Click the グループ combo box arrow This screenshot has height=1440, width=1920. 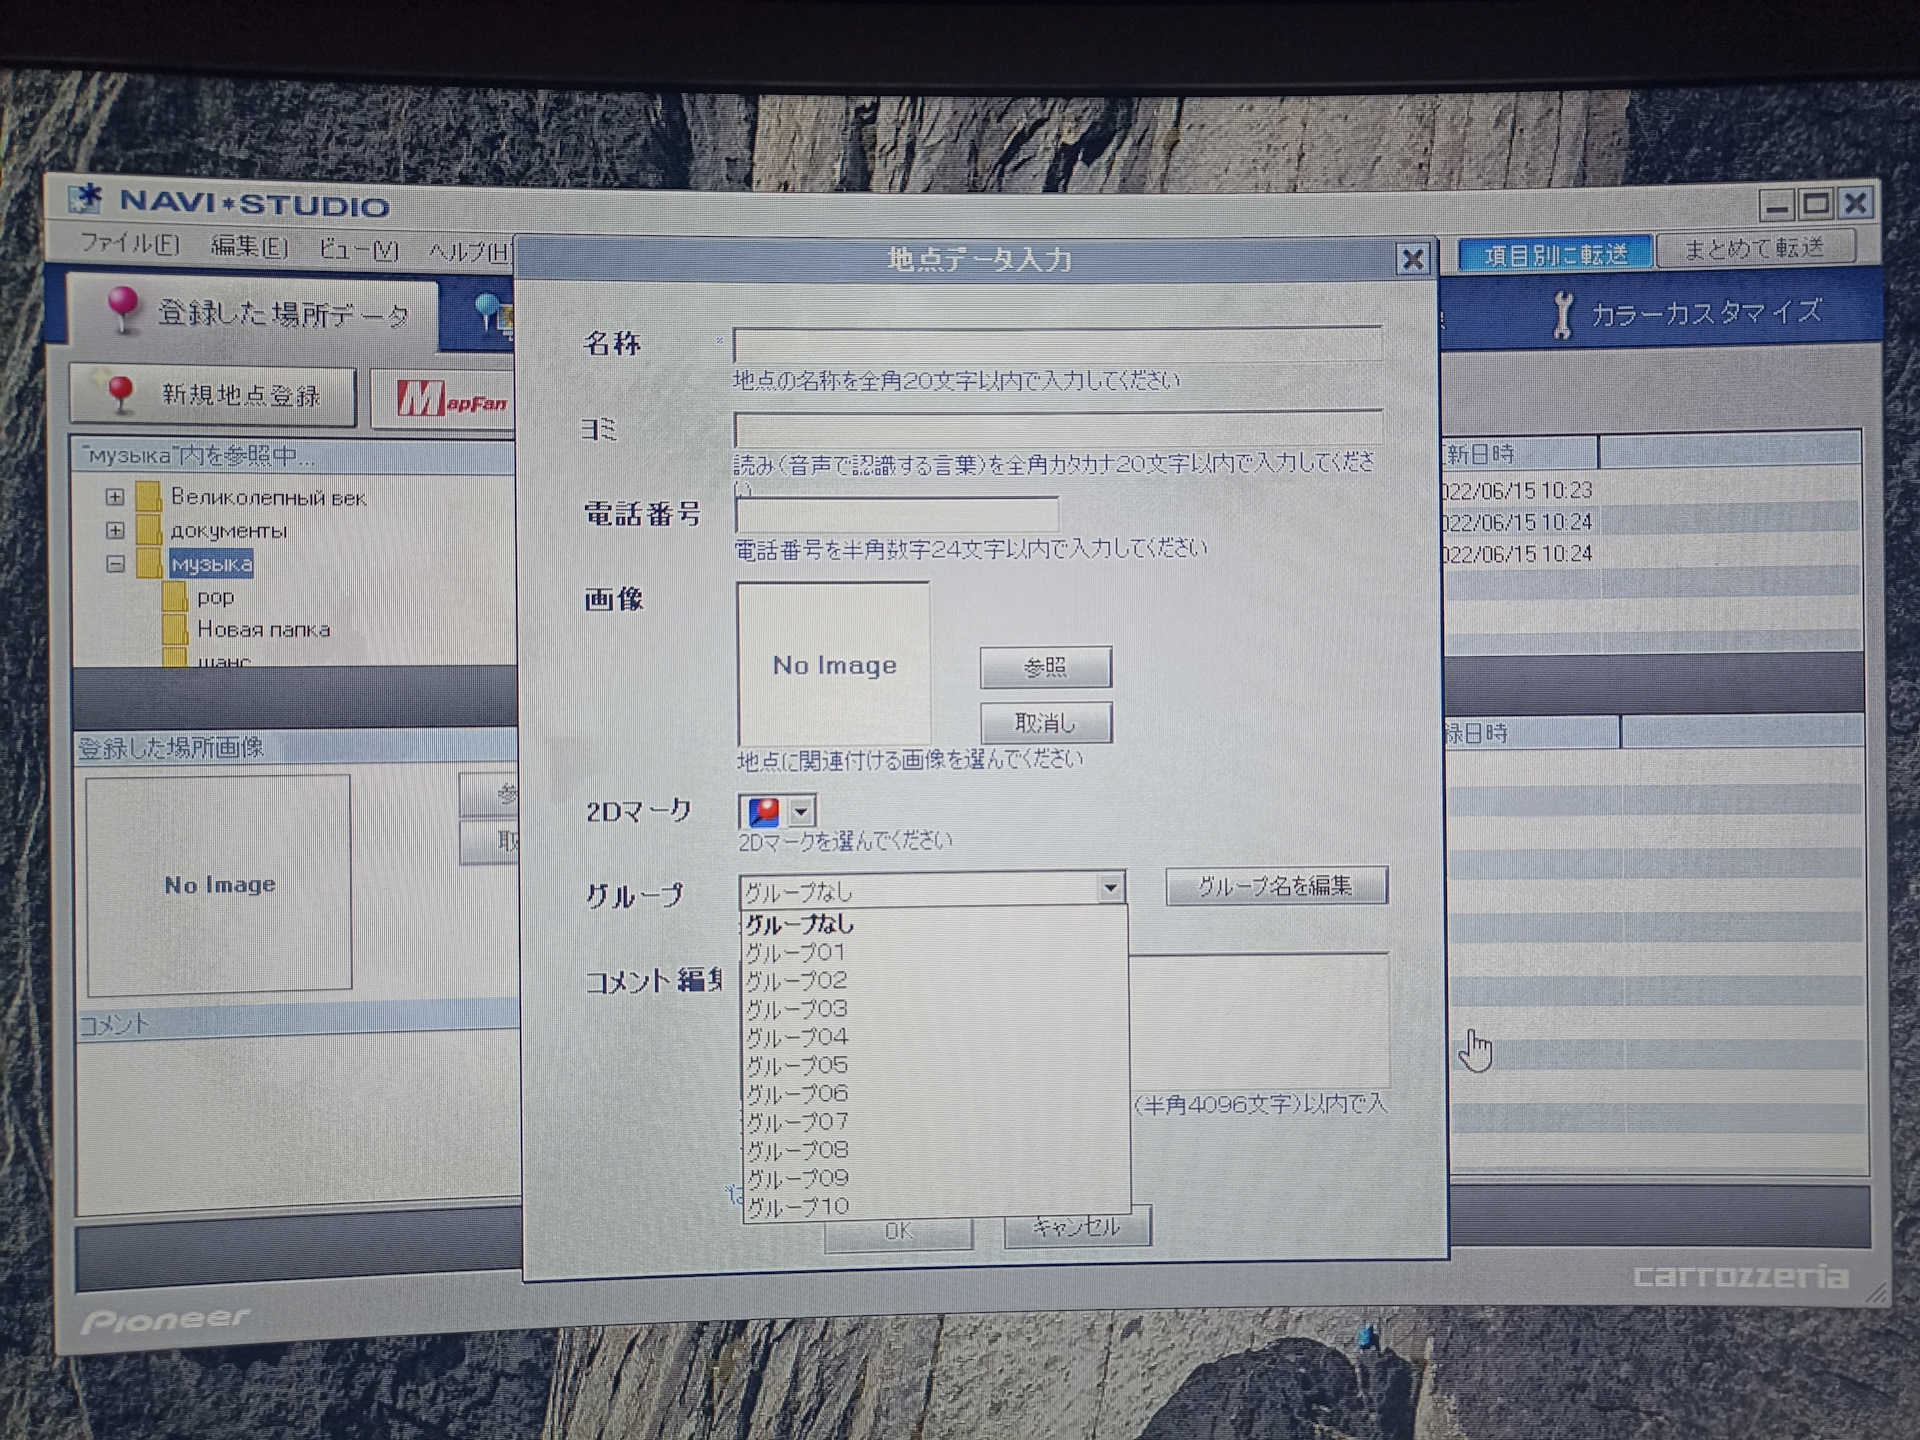point(1110,888)
